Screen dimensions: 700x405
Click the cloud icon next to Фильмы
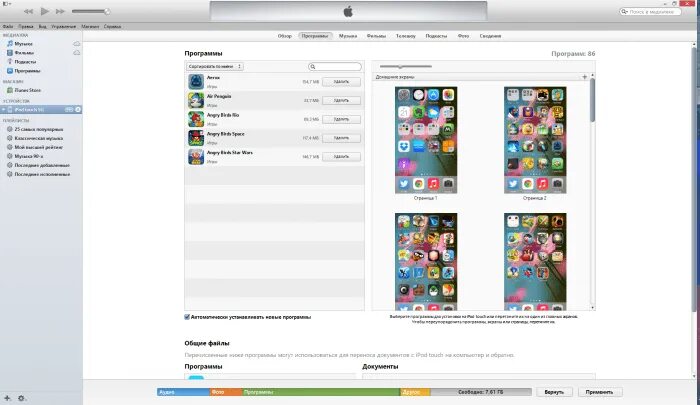[x=77, y=53]
